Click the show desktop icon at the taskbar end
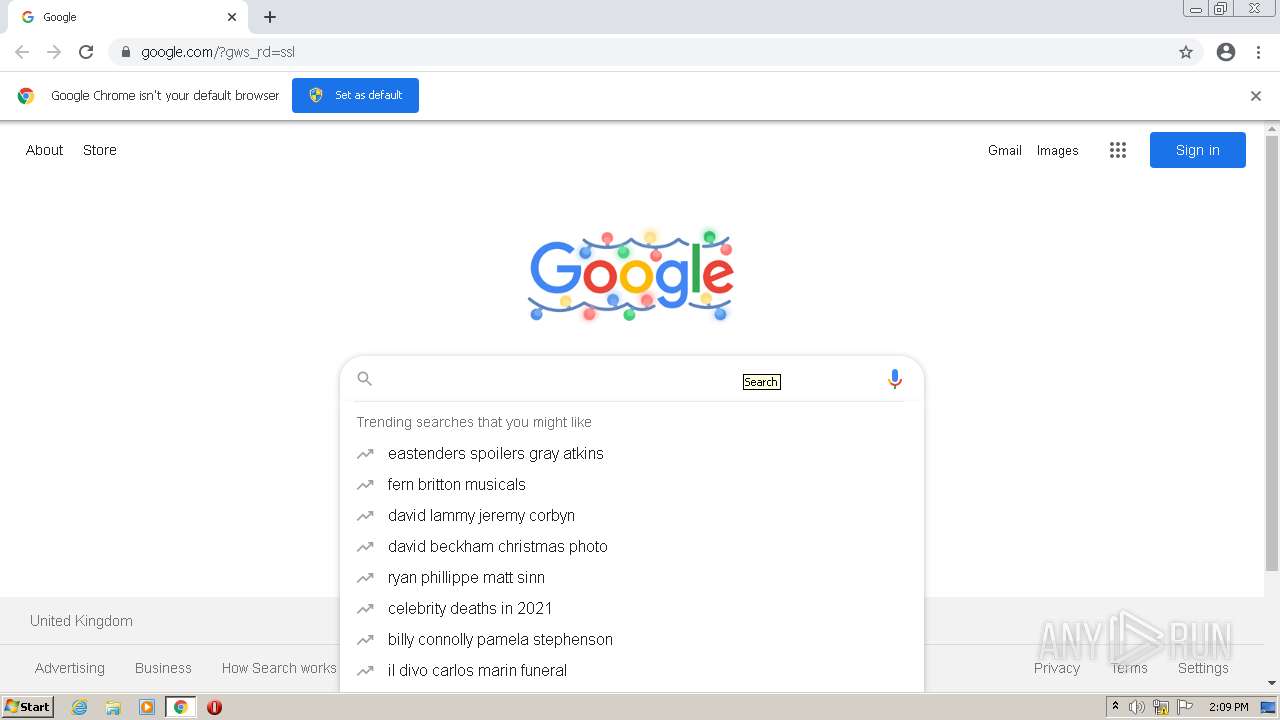Image resolution: width=1280 pixels, height=720 pixels. [1269, 707]
